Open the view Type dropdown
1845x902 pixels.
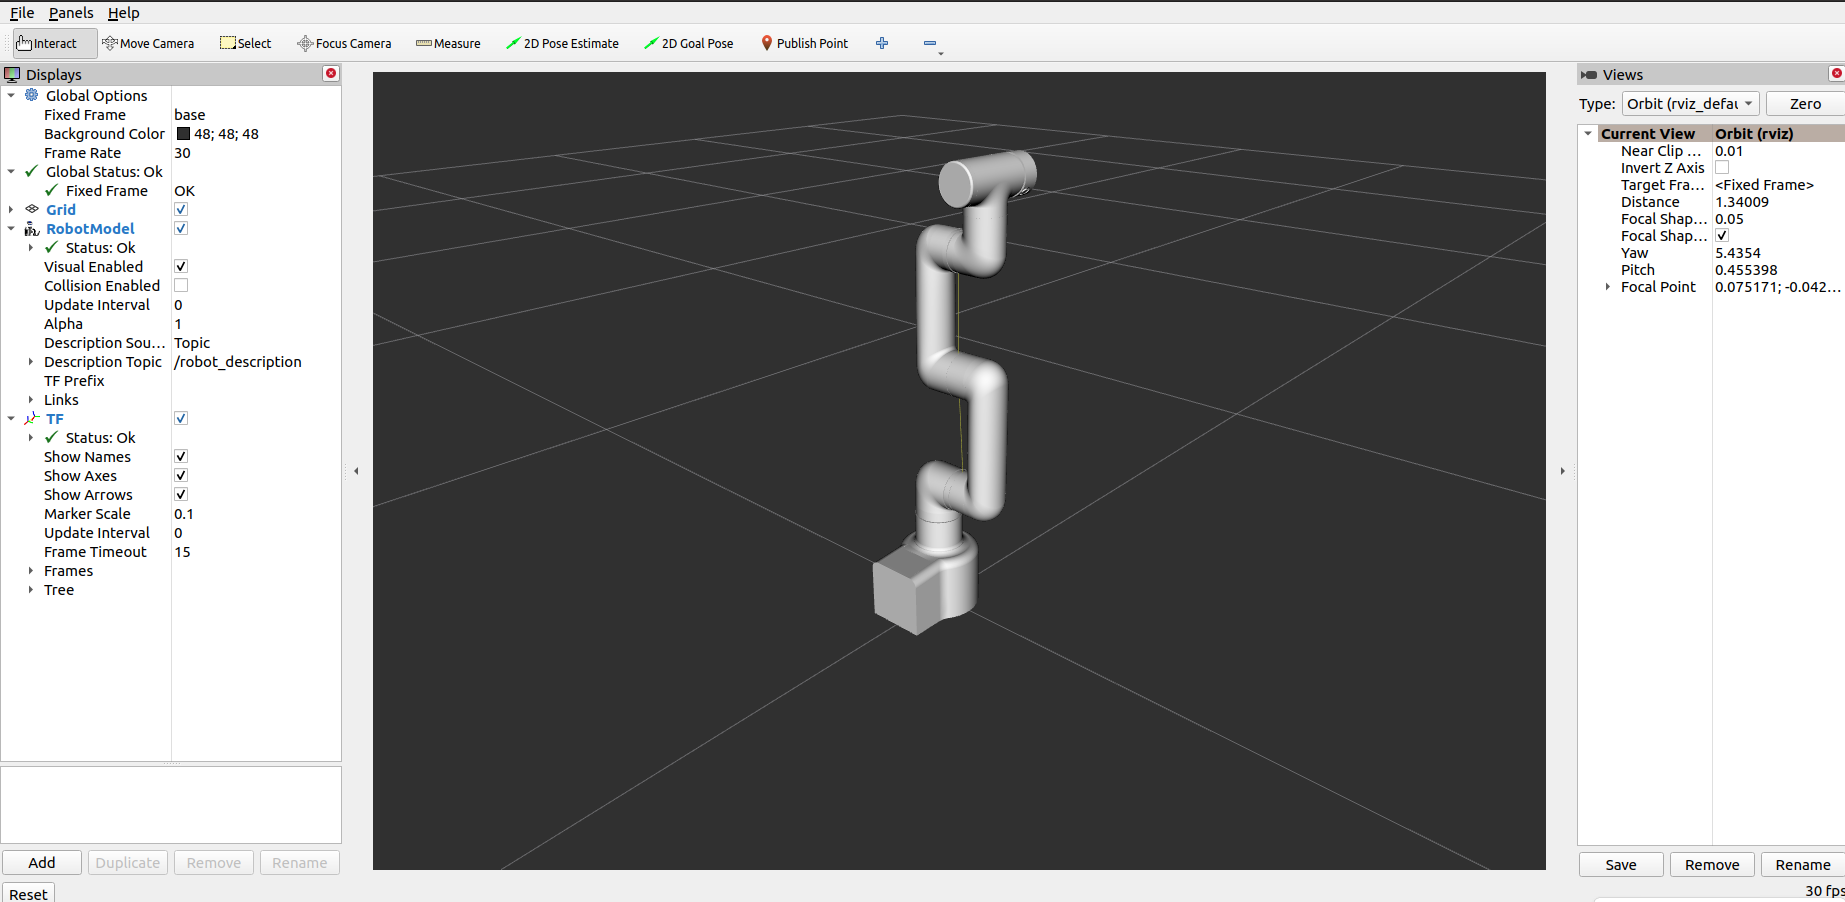1689,104
